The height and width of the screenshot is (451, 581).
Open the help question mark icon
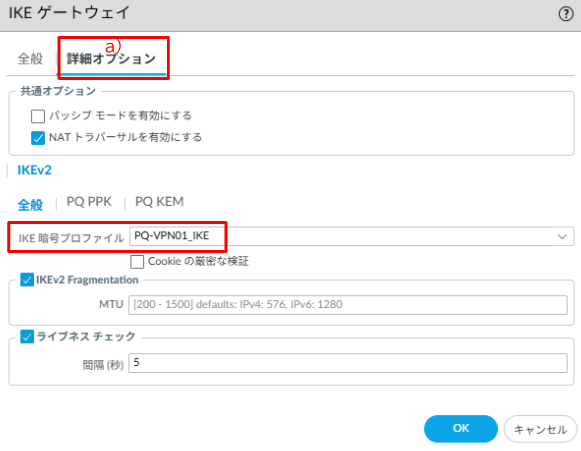(x=566, y=14)
